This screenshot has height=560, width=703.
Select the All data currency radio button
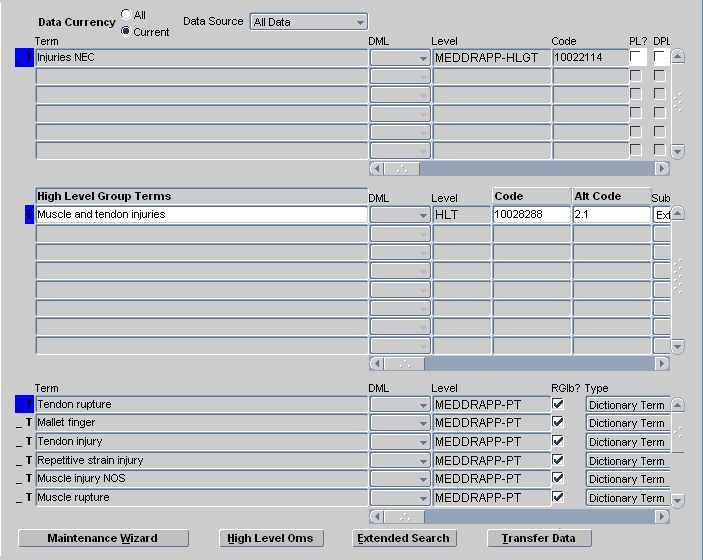[126, 14]
